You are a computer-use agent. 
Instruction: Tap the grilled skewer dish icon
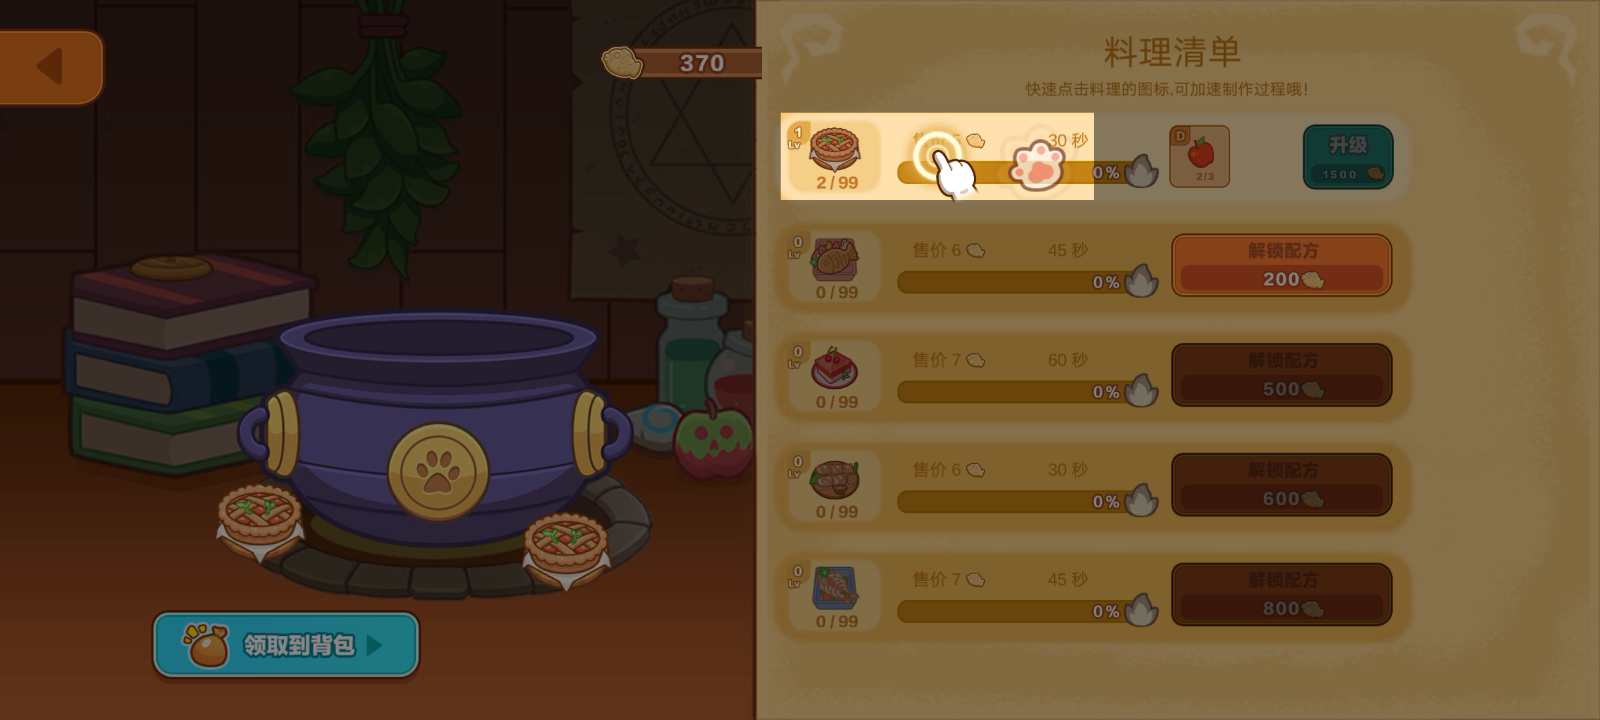pos(835,479)
